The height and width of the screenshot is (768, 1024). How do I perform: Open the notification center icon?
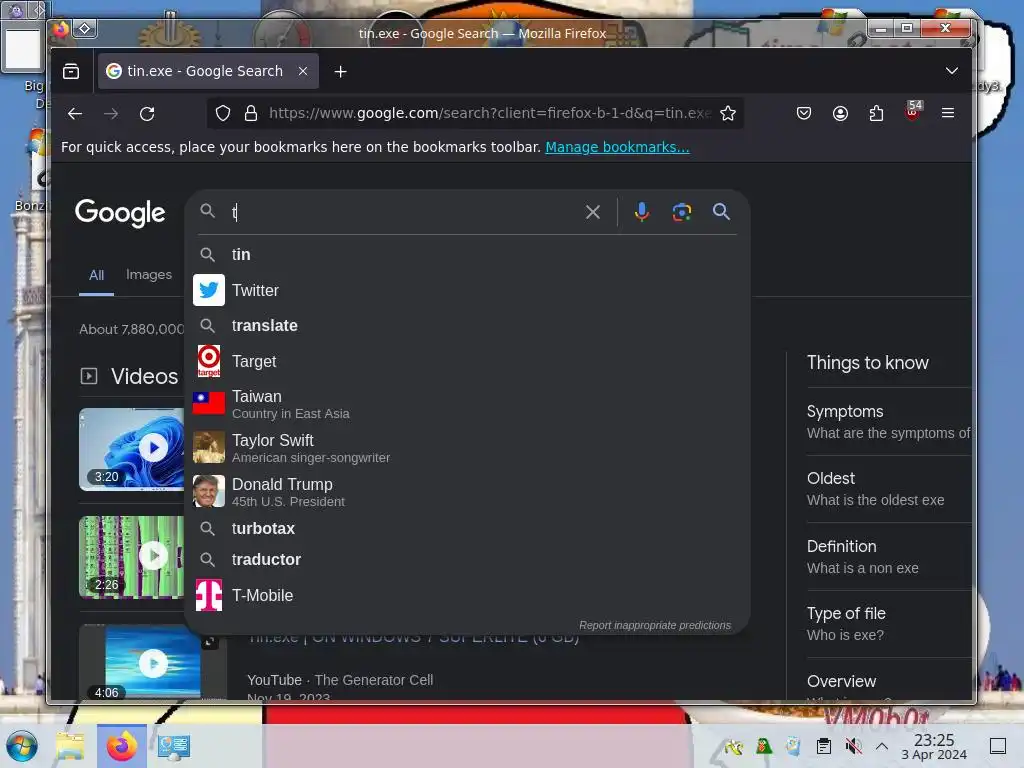998,746
